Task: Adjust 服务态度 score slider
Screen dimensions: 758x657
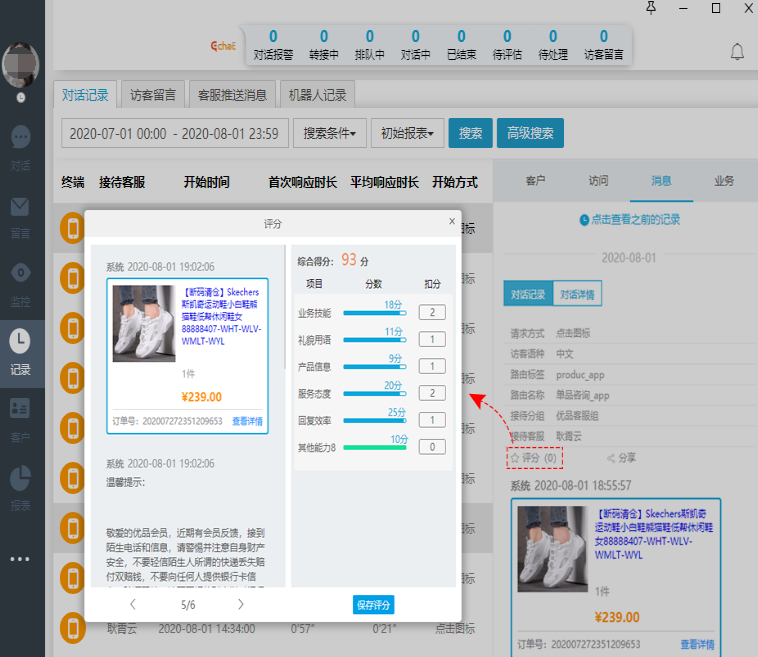Action: (375, 394)
